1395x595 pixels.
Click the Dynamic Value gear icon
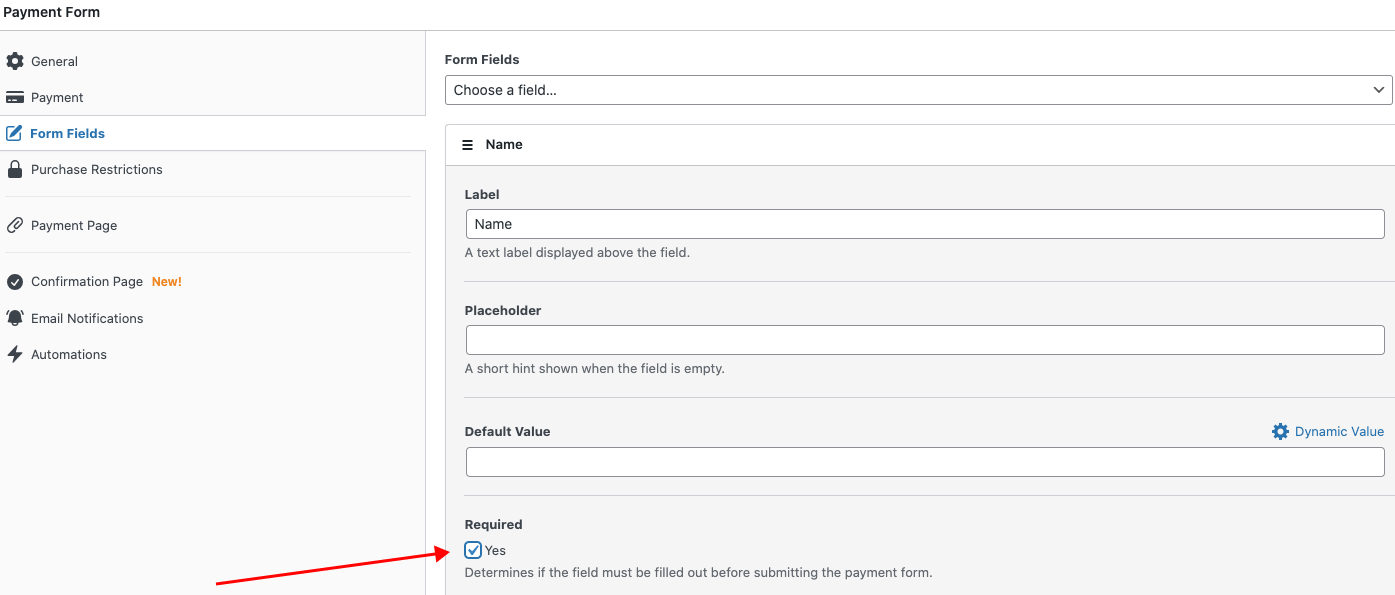[1280, 431]
